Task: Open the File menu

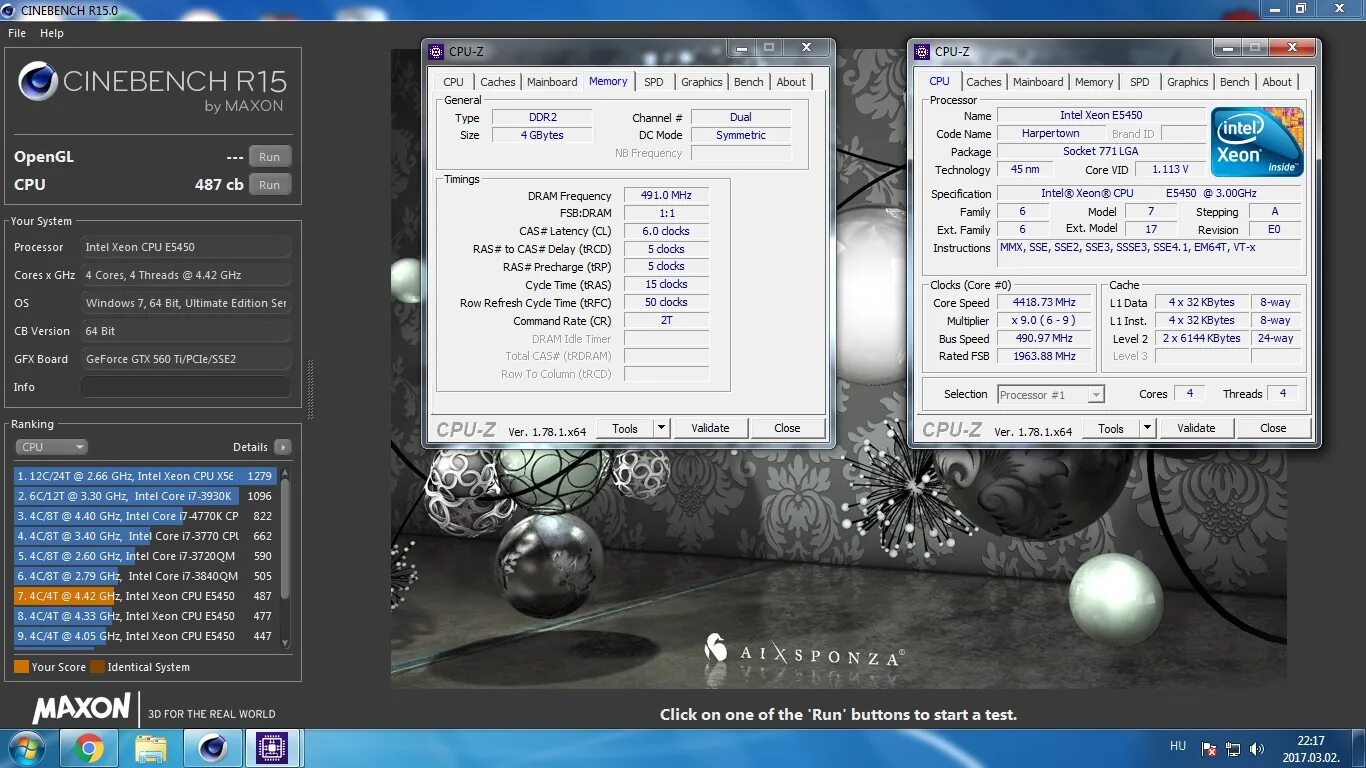Action: point(17,33)
